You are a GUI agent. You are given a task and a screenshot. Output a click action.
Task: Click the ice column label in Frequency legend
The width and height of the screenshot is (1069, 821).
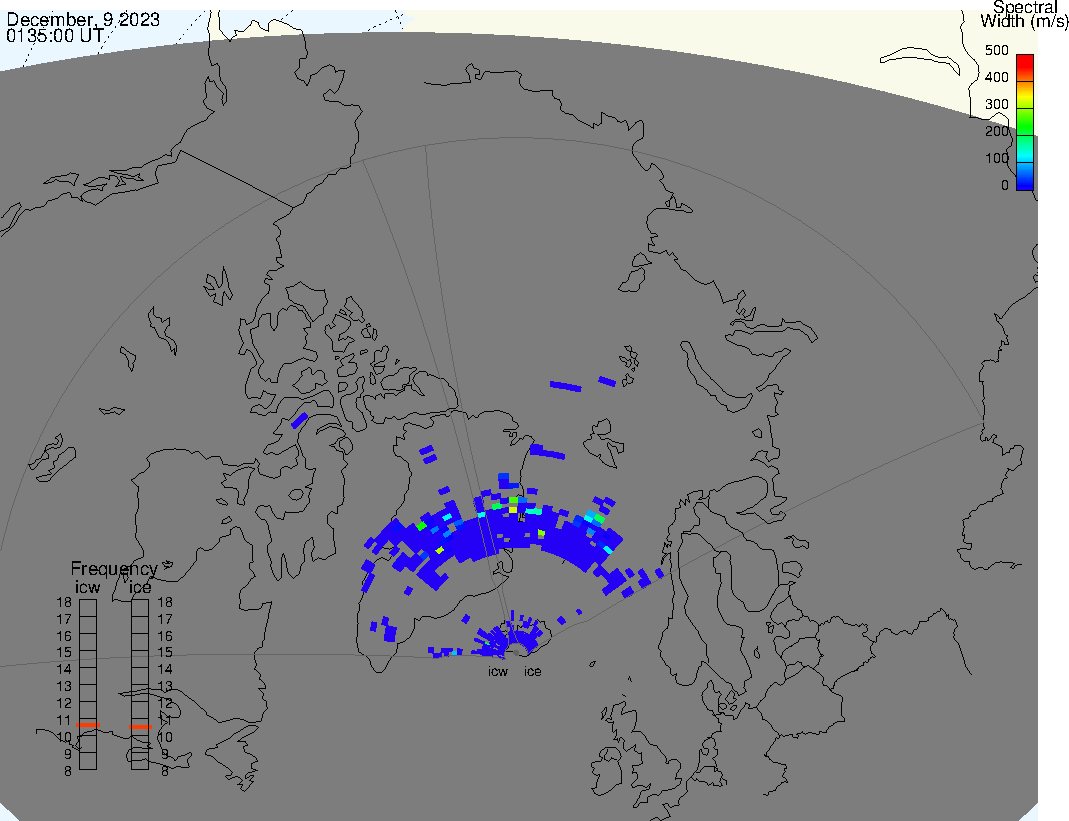coord(140,587)
